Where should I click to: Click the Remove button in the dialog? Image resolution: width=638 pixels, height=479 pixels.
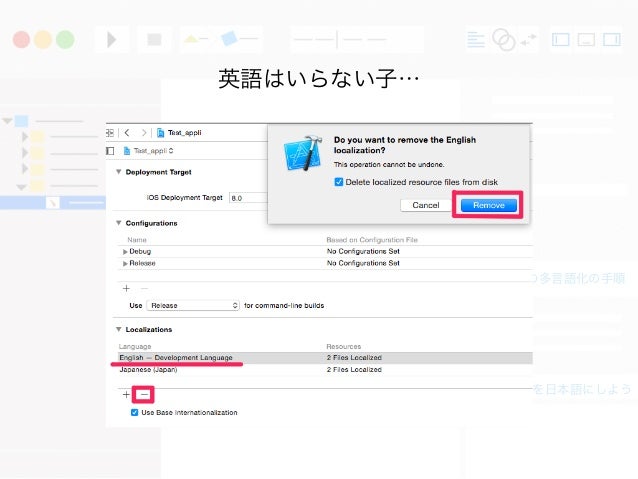coord(488,205)
